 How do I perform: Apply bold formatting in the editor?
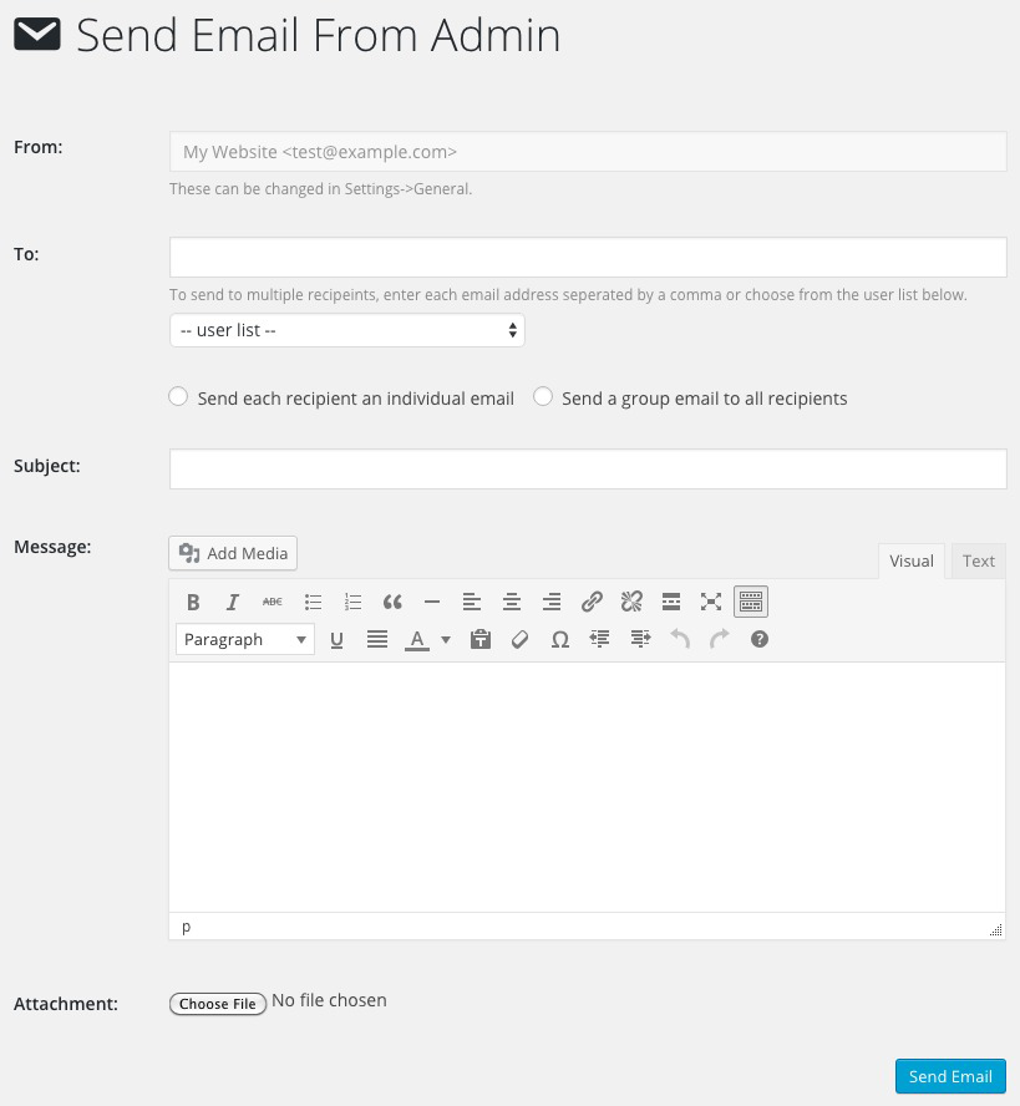pyautogui.click(x=192, y=601)
